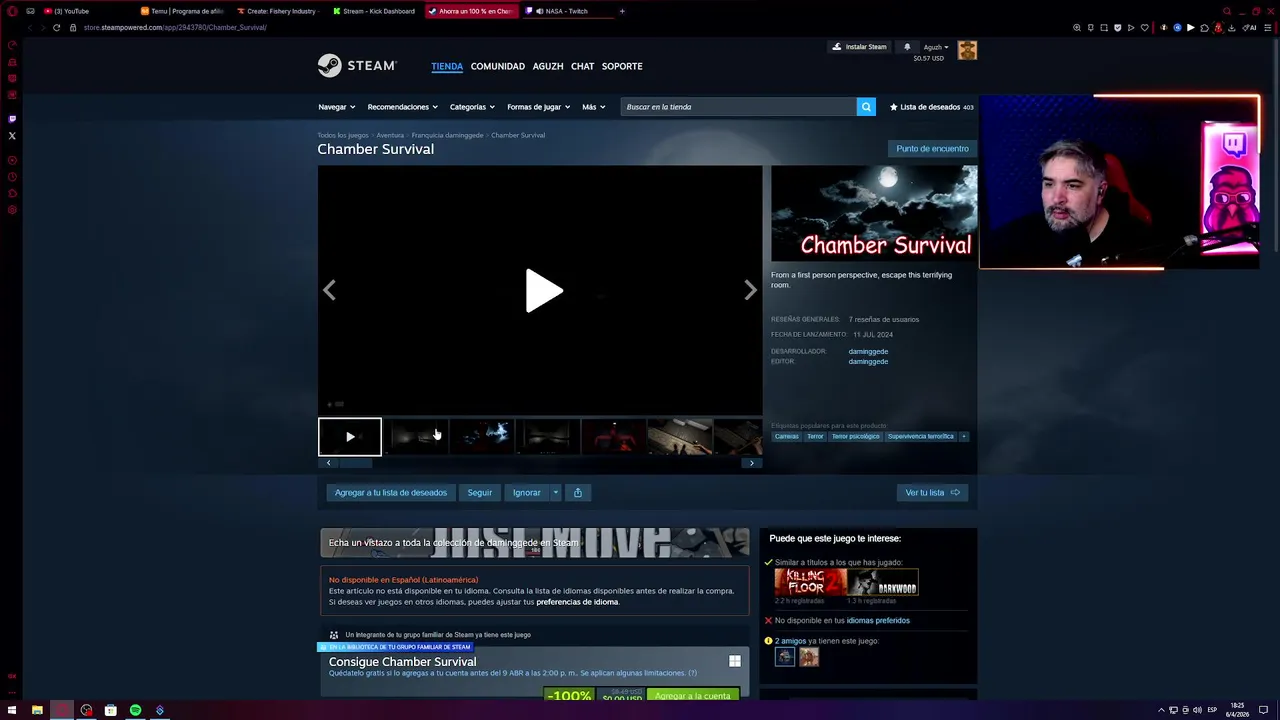The width and height of the screenshot is (1280, 720).
Task: Open idiomas preferidos link
Action: tap(878, 621)
